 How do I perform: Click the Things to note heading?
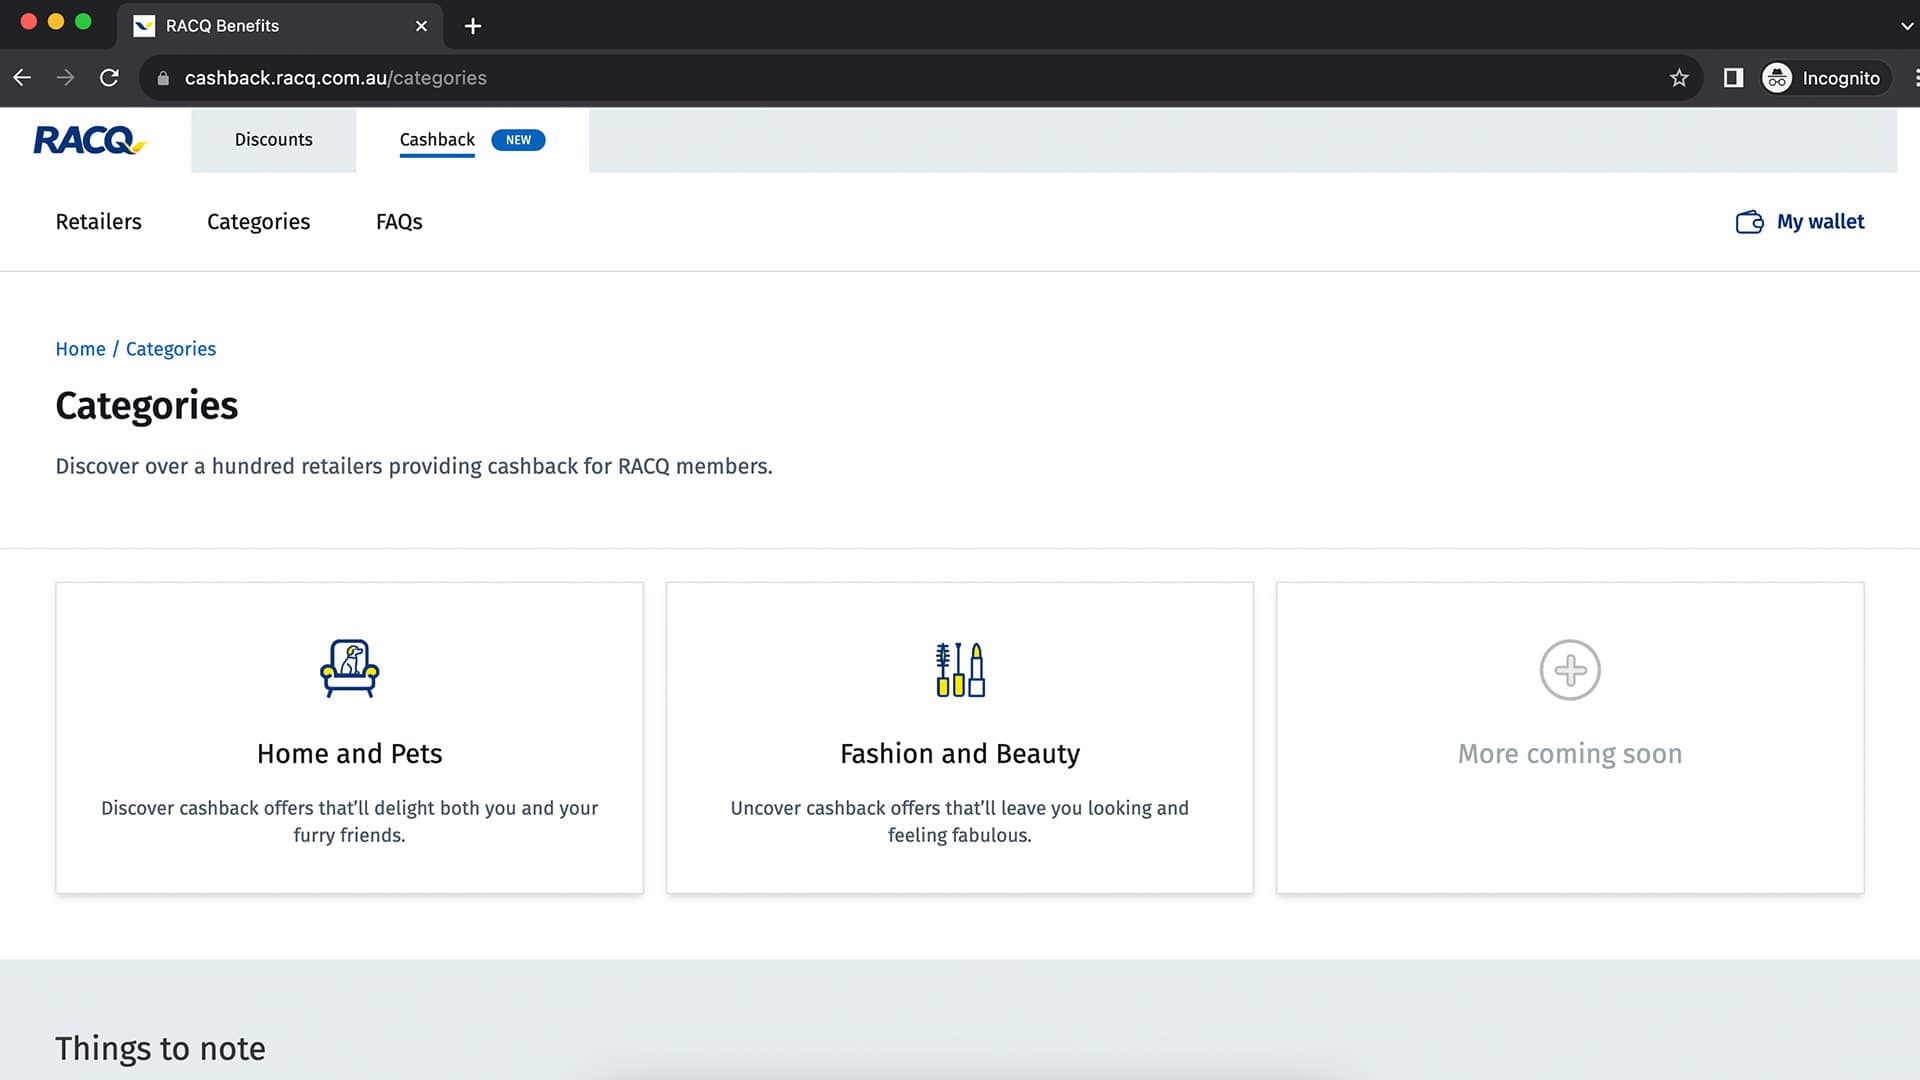pos(160,1049)
